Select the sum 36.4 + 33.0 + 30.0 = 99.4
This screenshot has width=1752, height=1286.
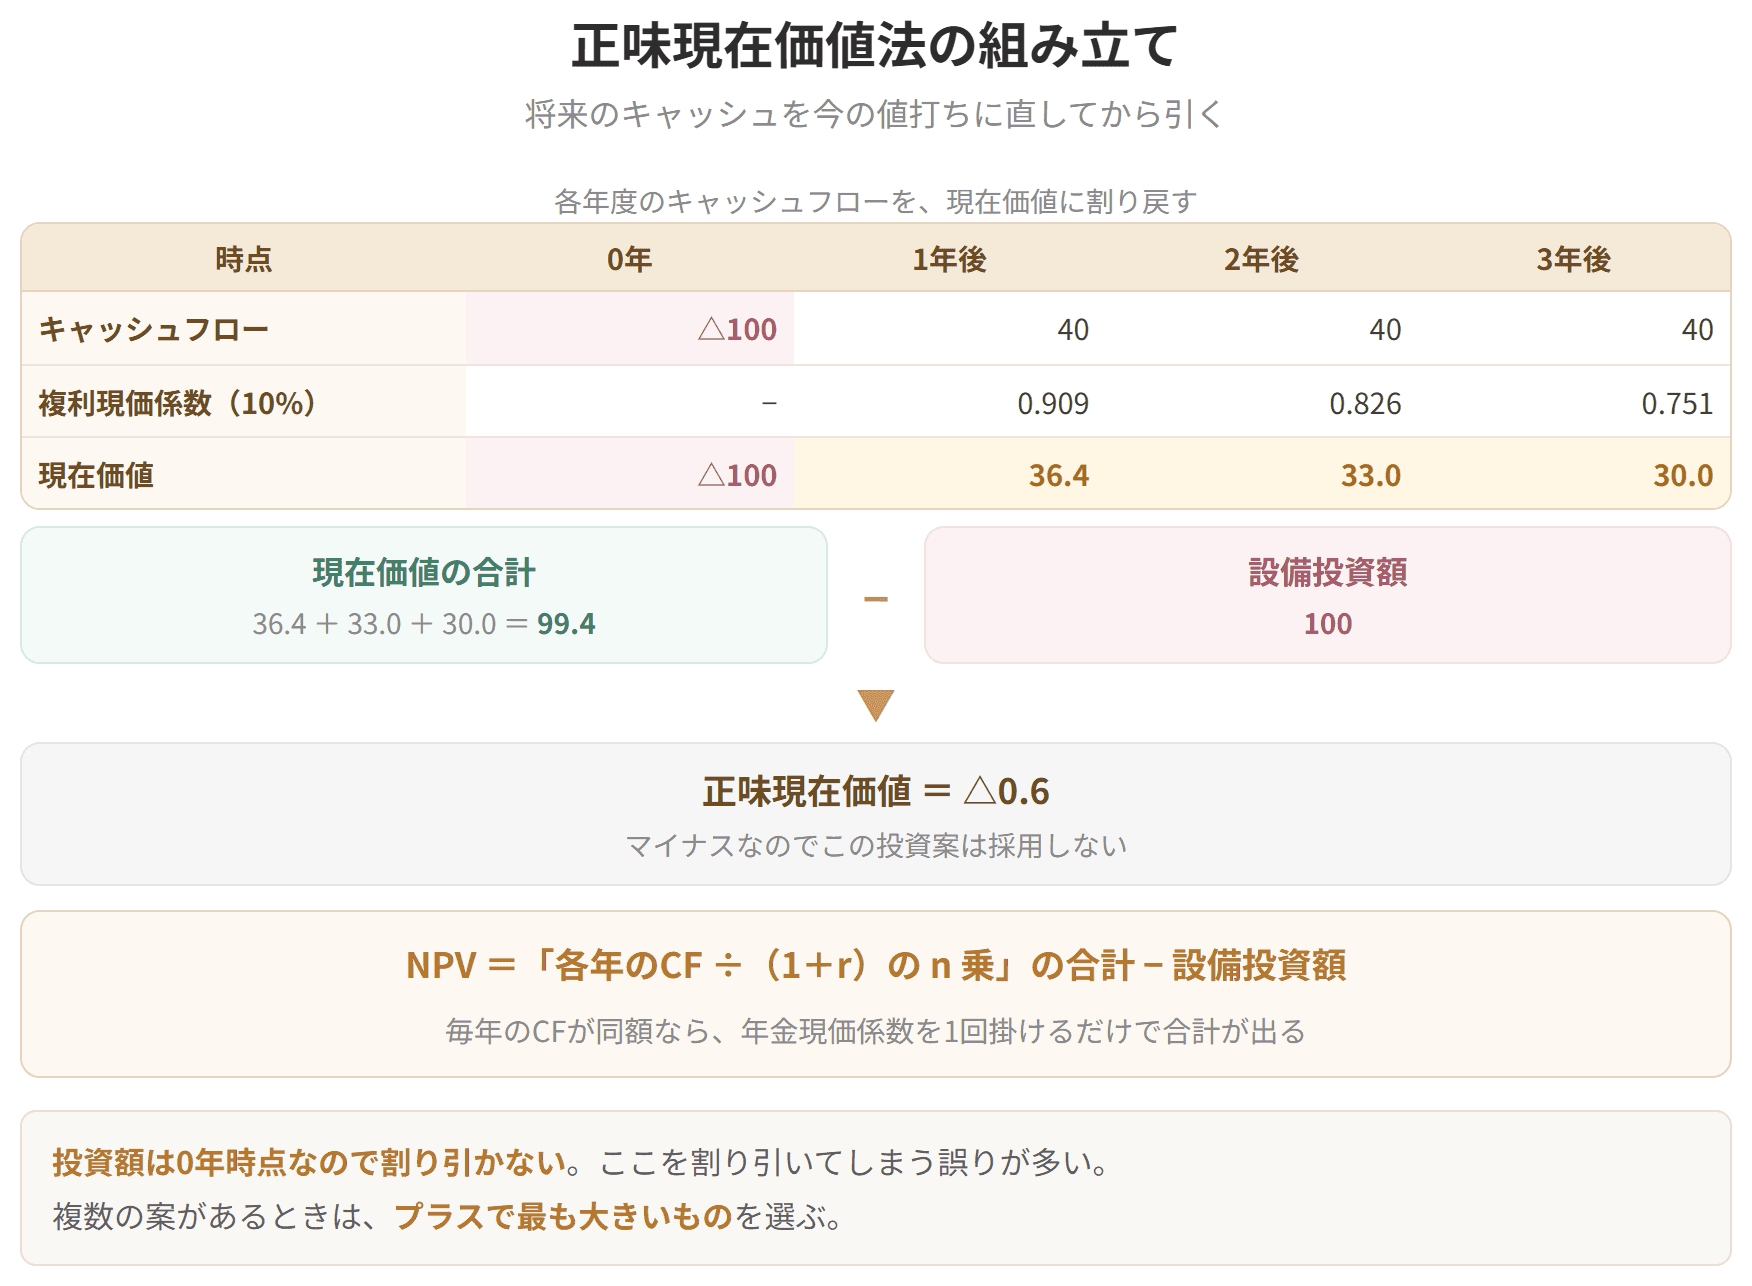pyautogui.click(x=424, y=624)
